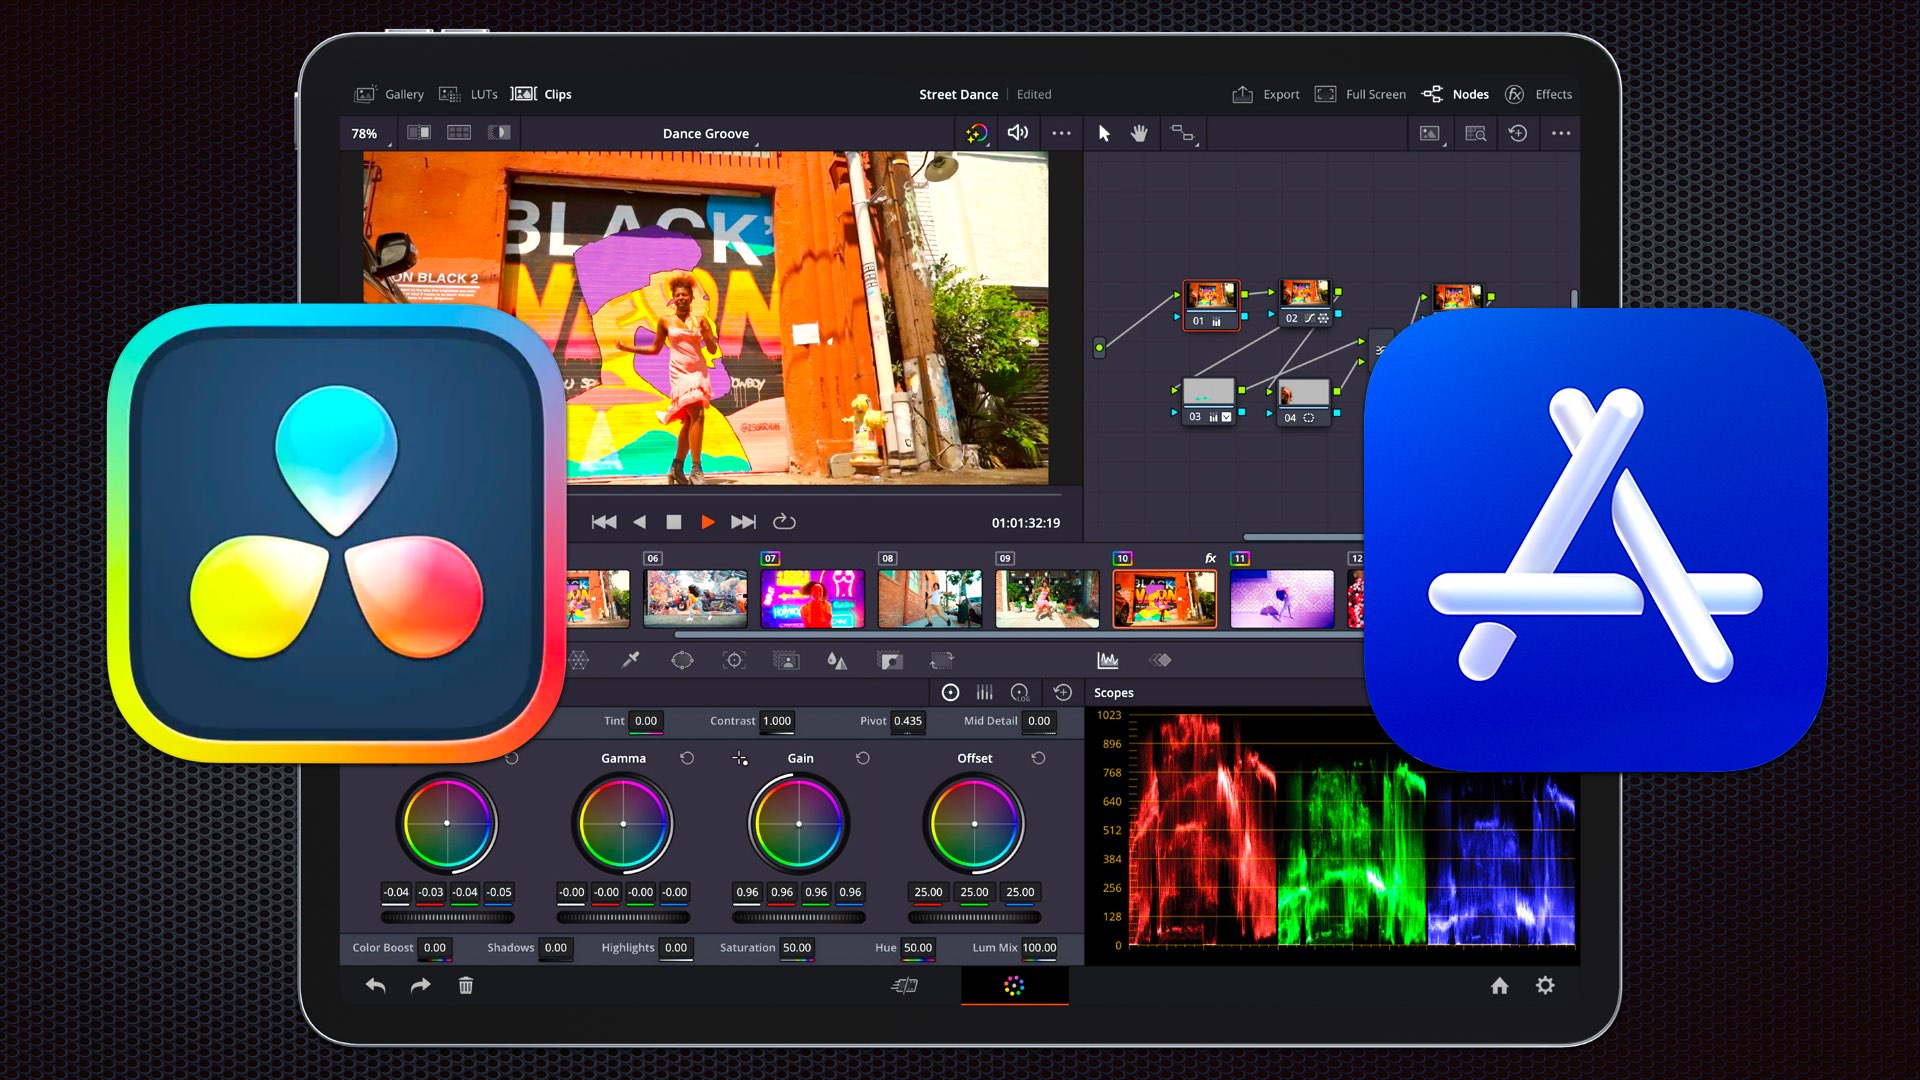
Task: Open the Effects panel
Action: point(1538,94)
